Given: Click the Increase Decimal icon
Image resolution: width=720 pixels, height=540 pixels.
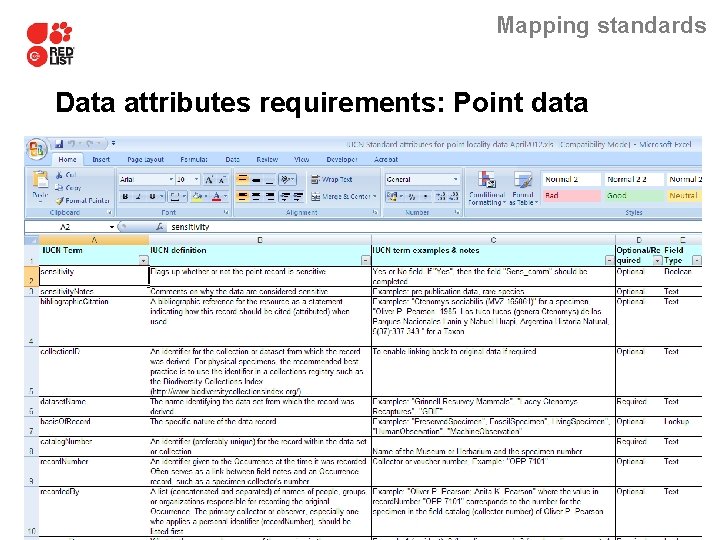Looking at the screenshot, I should (x=440, y=197).
